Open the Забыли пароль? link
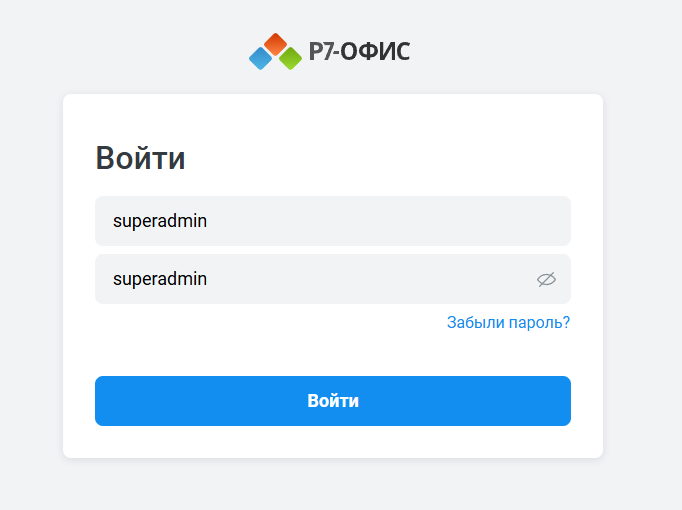This screenshot has height=510, width=682. point(508,323)
